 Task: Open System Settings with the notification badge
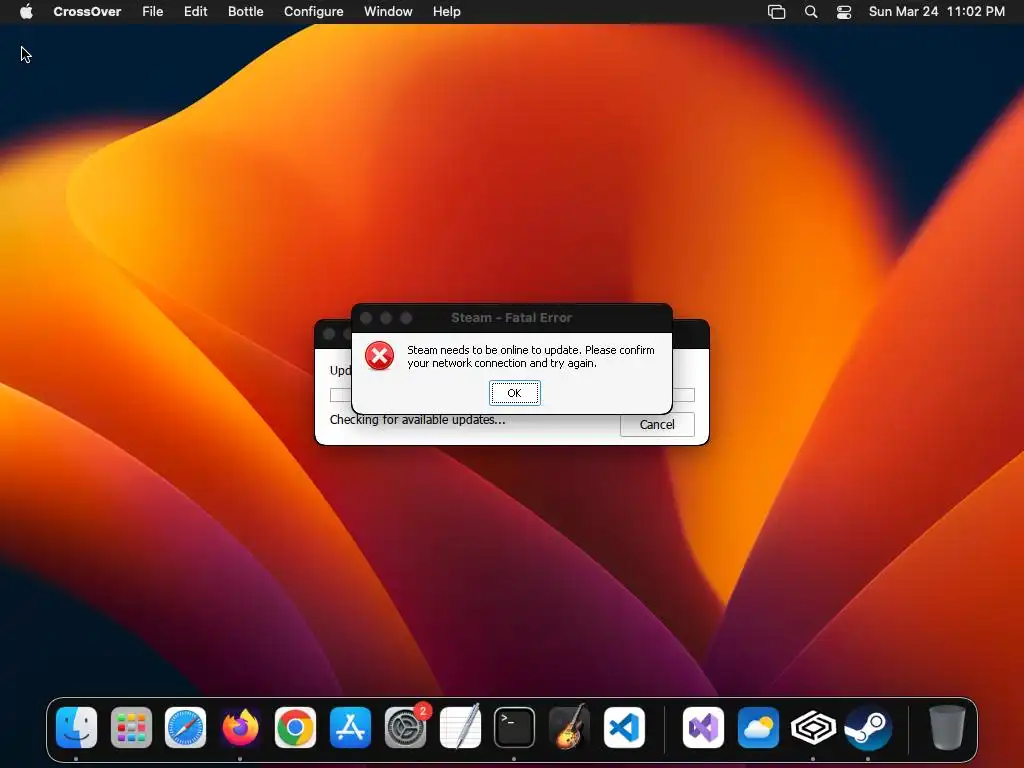coord(405,728)
